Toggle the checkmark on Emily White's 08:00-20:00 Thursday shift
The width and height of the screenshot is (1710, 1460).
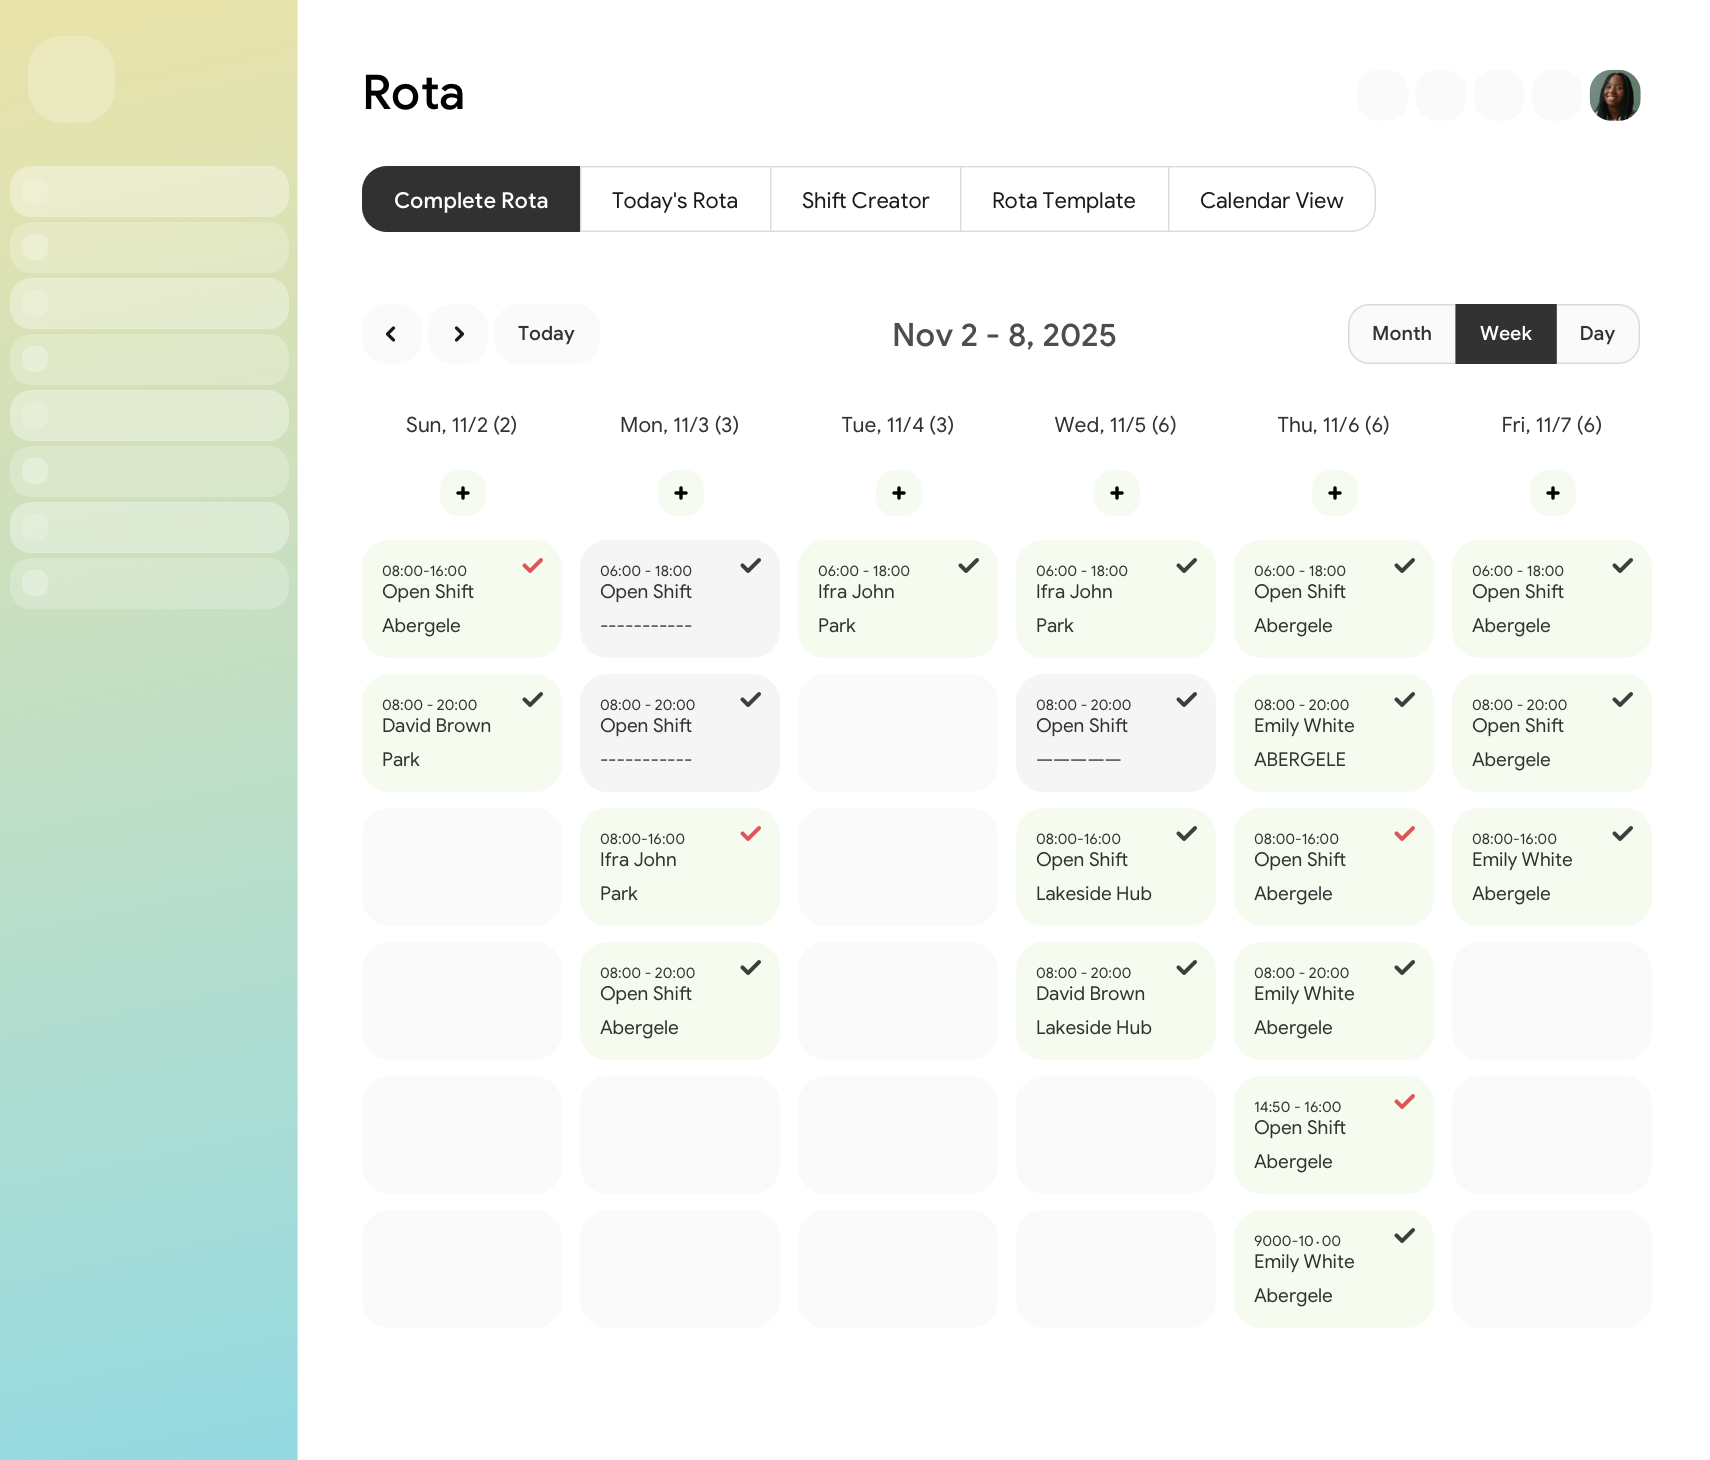click(1404, 700)
